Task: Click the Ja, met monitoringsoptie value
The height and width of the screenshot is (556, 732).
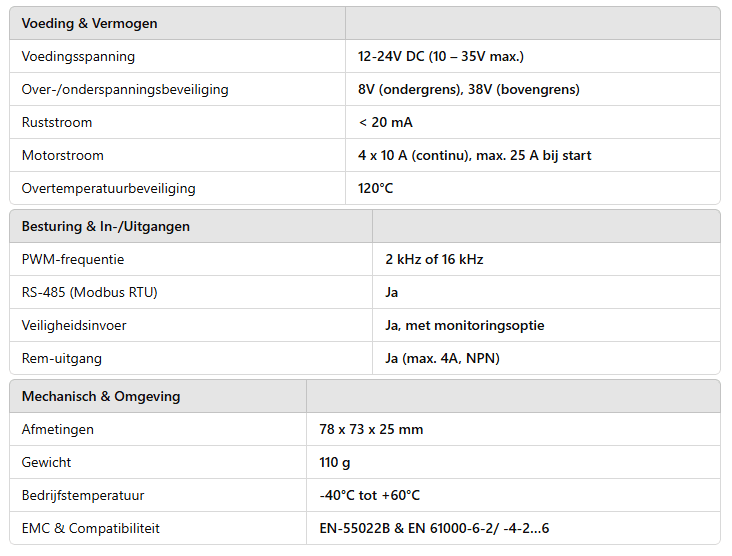Action: (465, 325)
